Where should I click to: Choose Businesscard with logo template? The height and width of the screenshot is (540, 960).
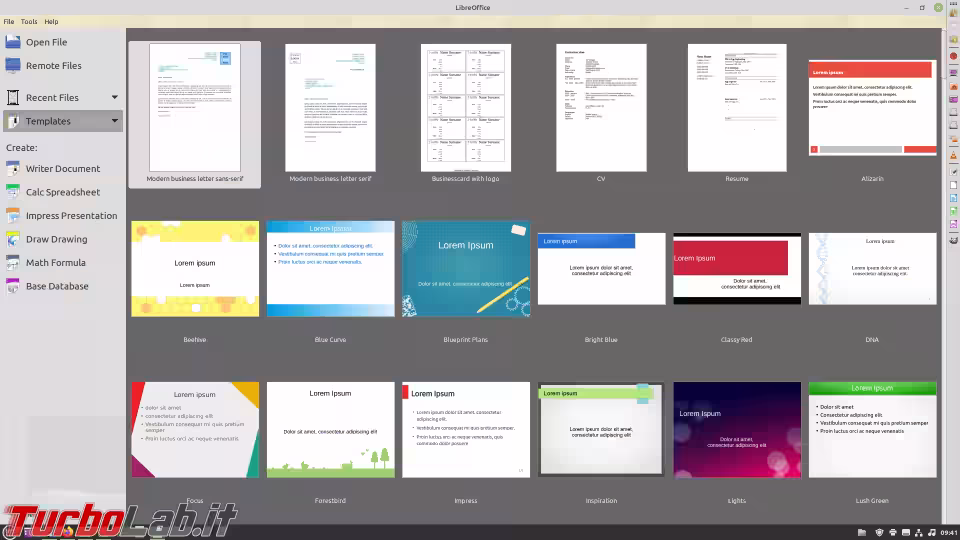point(465,108)
